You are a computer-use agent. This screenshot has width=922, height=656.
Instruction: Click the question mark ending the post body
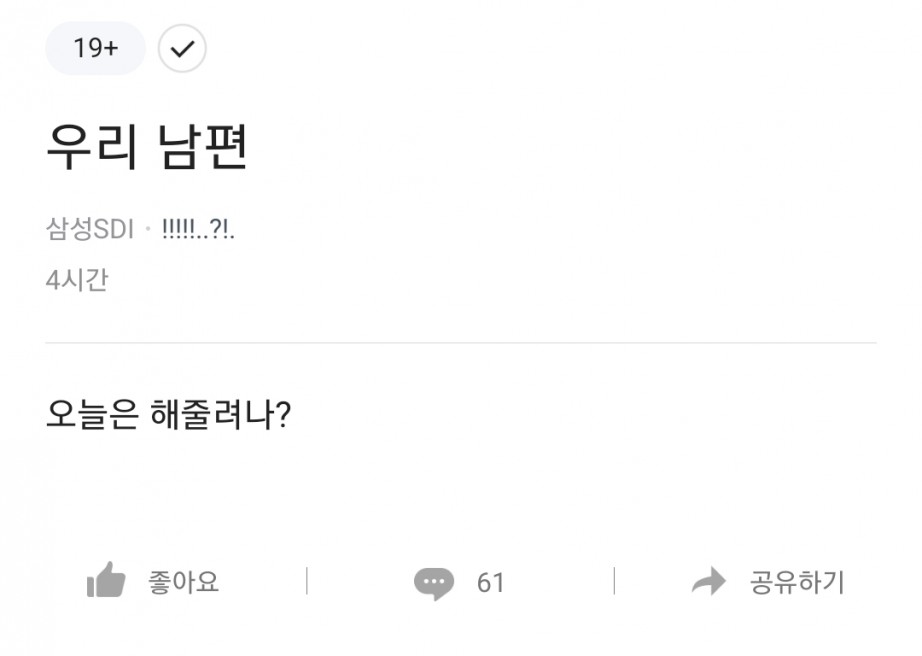point(283,413)
